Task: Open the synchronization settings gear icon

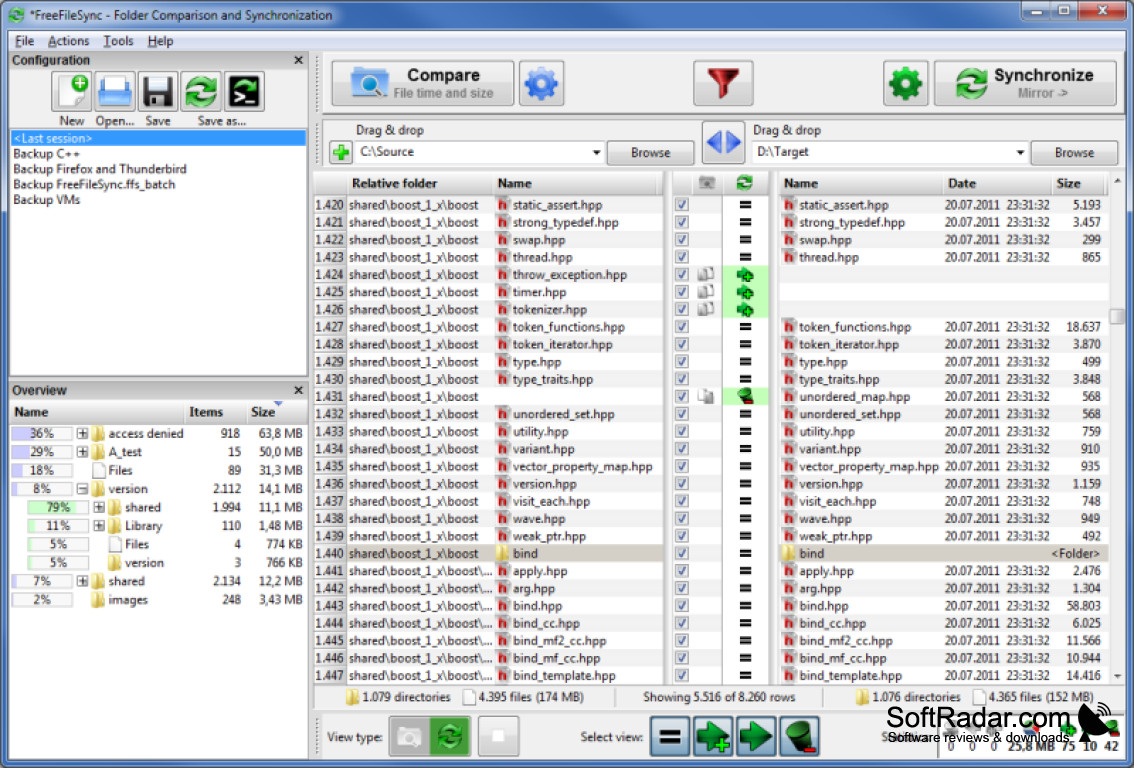Action: point(905,83)
